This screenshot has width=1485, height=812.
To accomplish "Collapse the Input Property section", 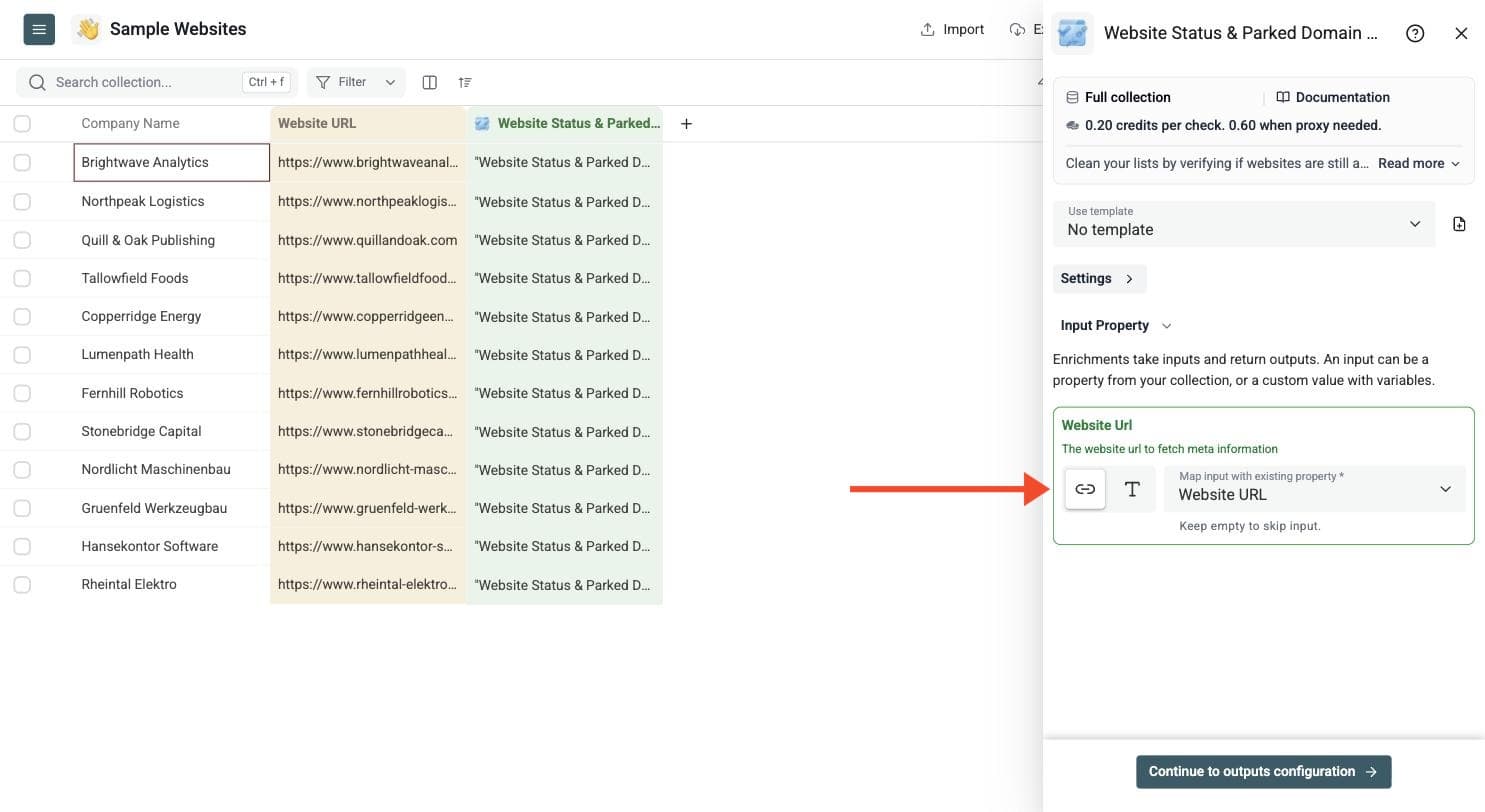I will (1115, 325).
